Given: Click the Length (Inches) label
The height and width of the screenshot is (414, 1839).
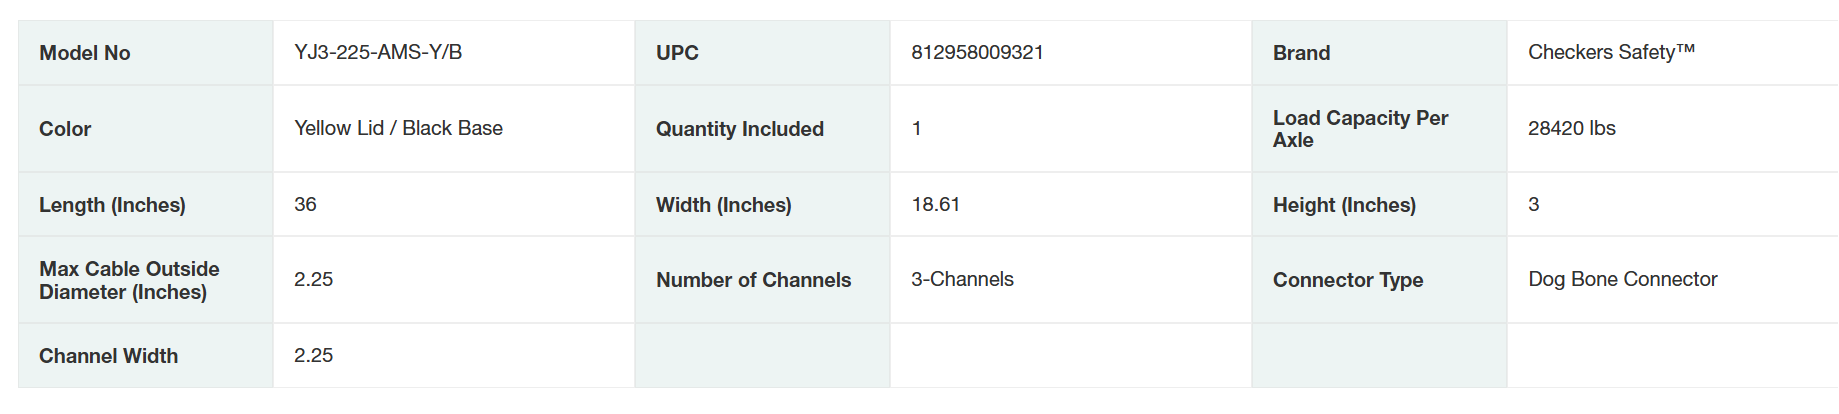Looking at the screenshot, I should [112, 205].
